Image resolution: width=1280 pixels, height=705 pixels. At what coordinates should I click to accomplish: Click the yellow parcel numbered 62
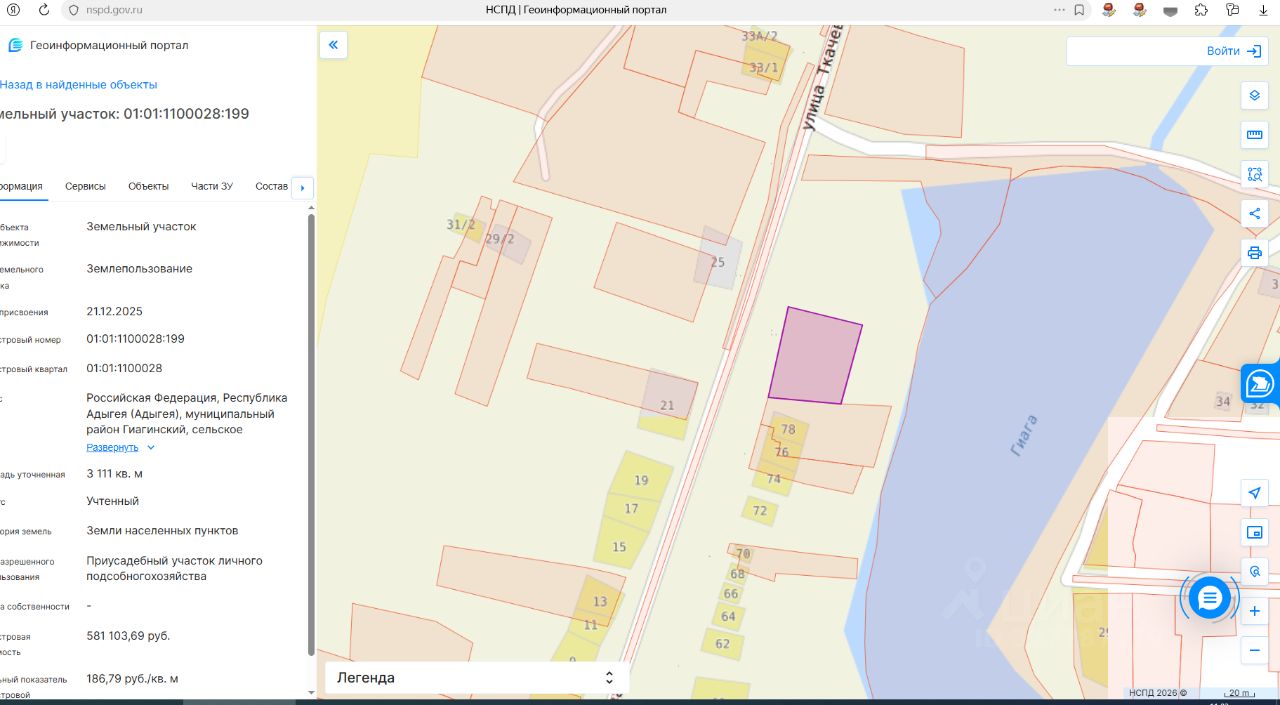(722, 643)
